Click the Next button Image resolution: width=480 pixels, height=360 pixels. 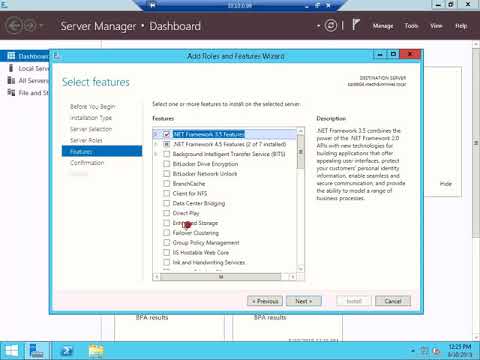click(x=304, y=301)
